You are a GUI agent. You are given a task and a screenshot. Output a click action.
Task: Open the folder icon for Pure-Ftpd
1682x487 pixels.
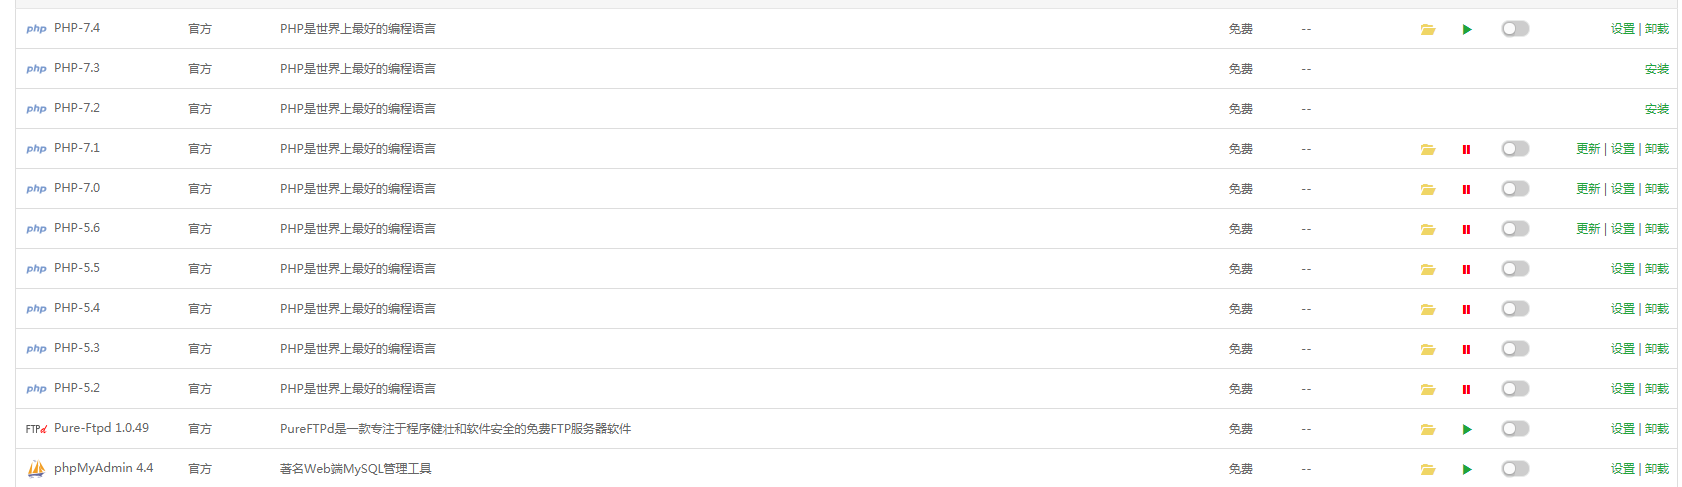tap(1428, 429)
